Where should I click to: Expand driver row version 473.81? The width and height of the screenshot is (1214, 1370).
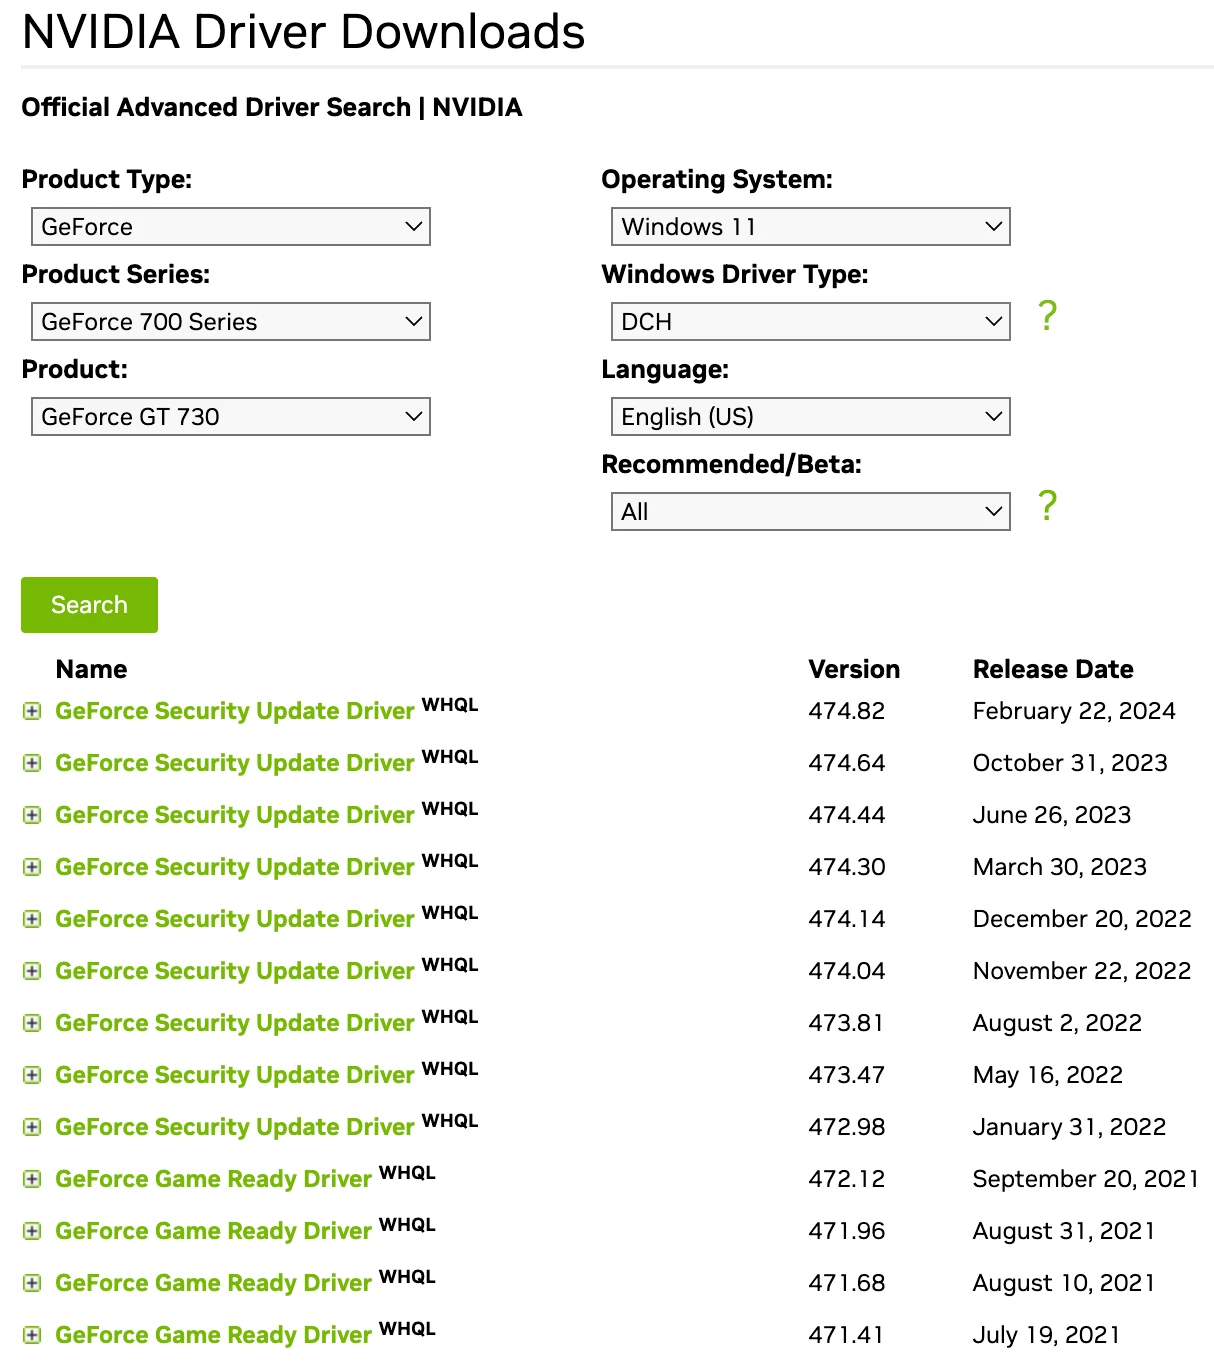(32, 1023)
